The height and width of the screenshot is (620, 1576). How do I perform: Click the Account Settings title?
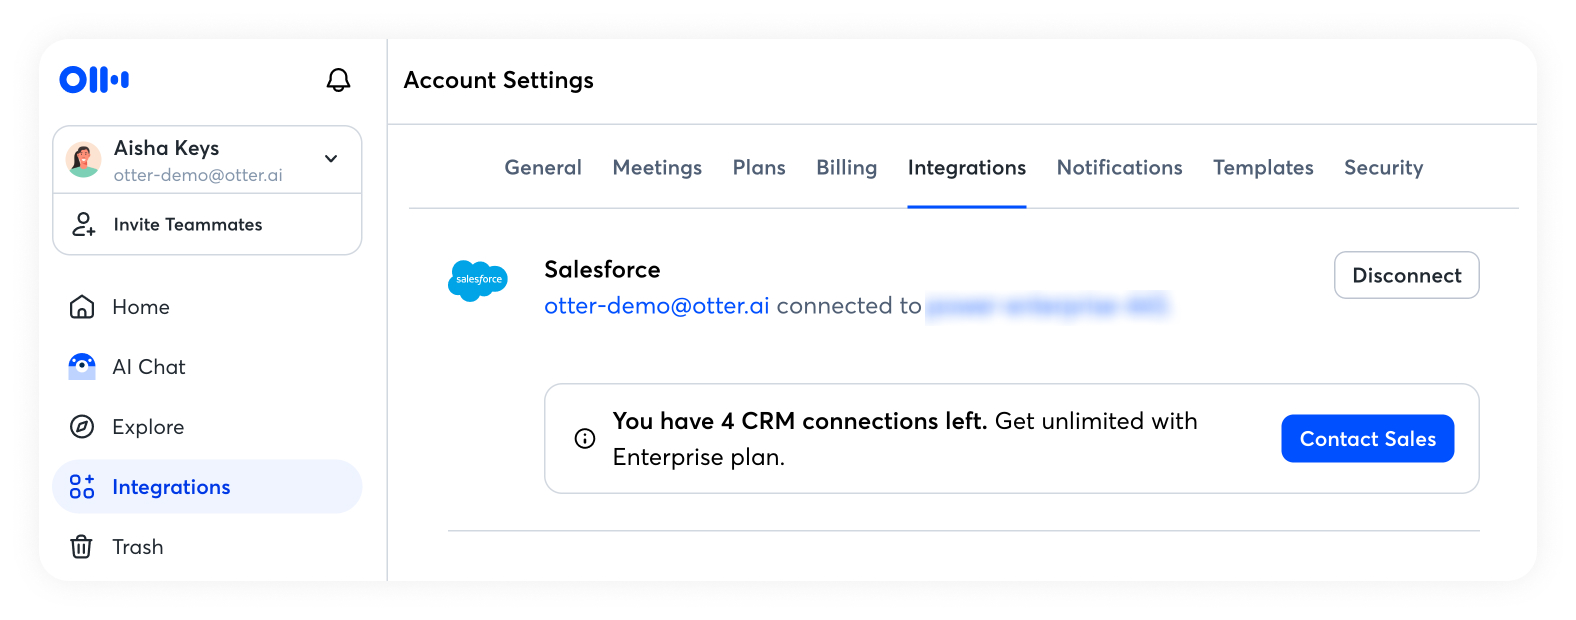pos(499,80)
